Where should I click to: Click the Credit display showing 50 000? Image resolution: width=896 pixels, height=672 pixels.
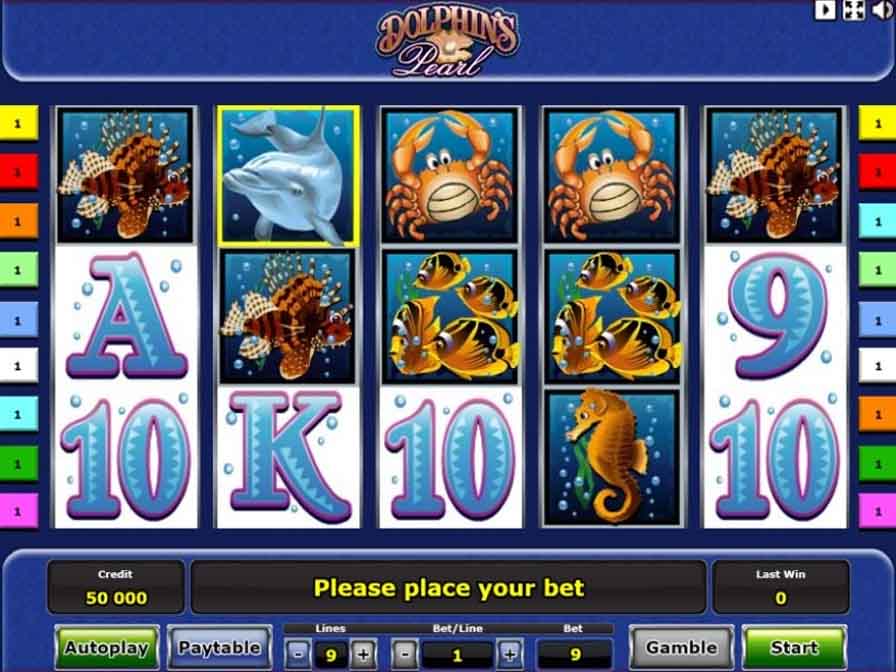[x=116, y=587]
